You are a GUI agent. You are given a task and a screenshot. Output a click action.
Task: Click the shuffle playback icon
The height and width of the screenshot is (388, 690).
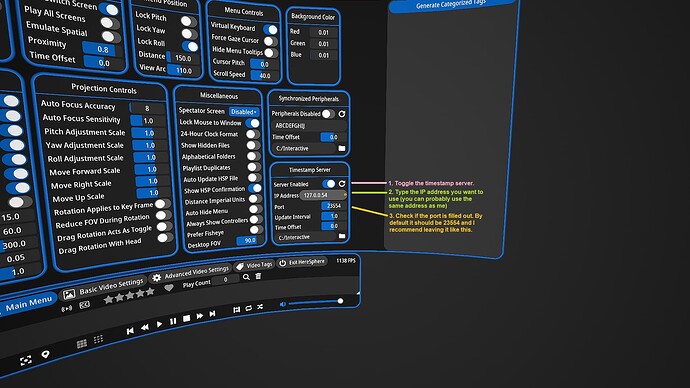tap(260, 307)
